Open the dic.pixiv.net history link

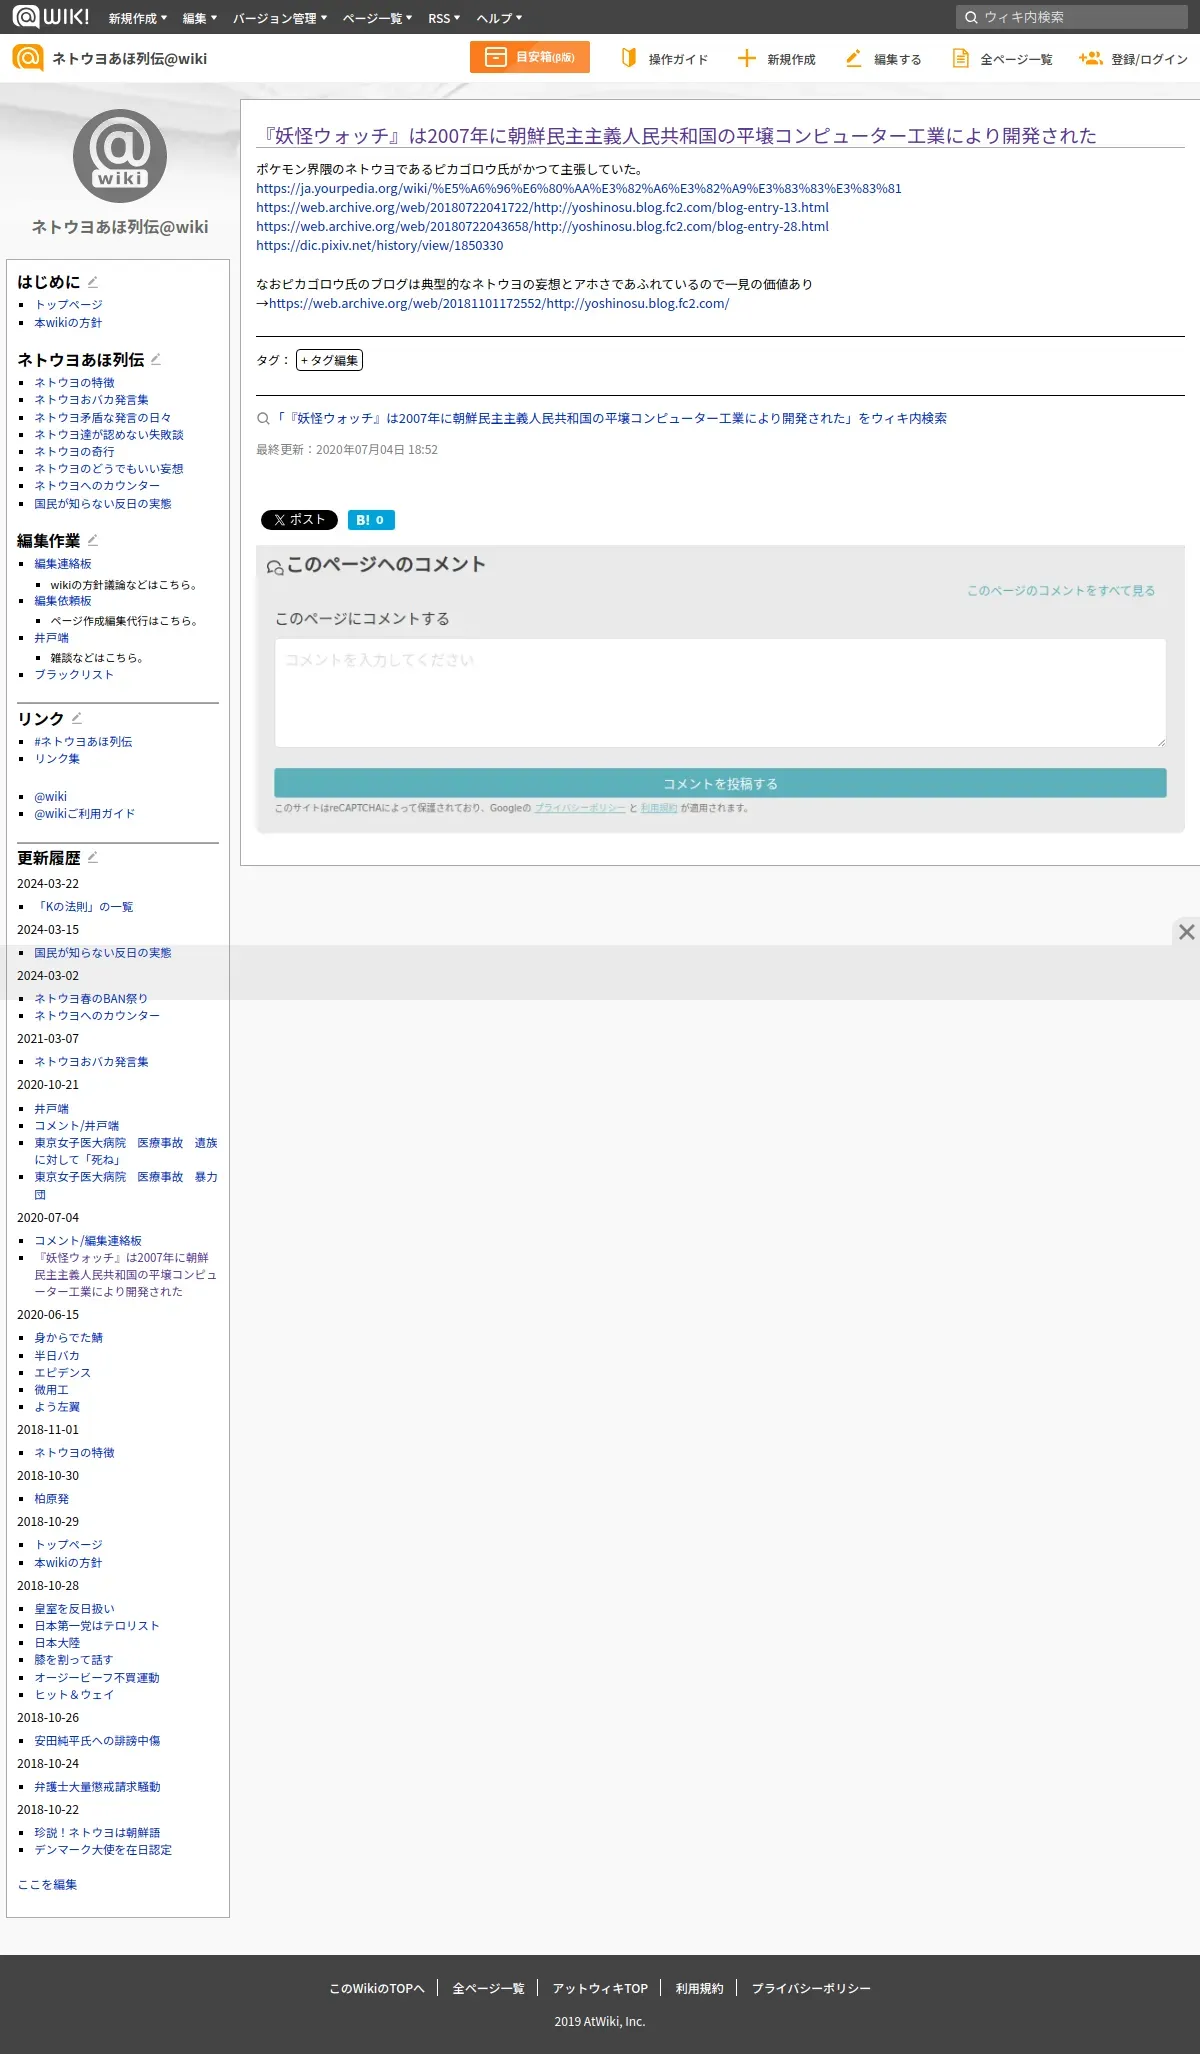pyautogui.click(x=380, y=245)
